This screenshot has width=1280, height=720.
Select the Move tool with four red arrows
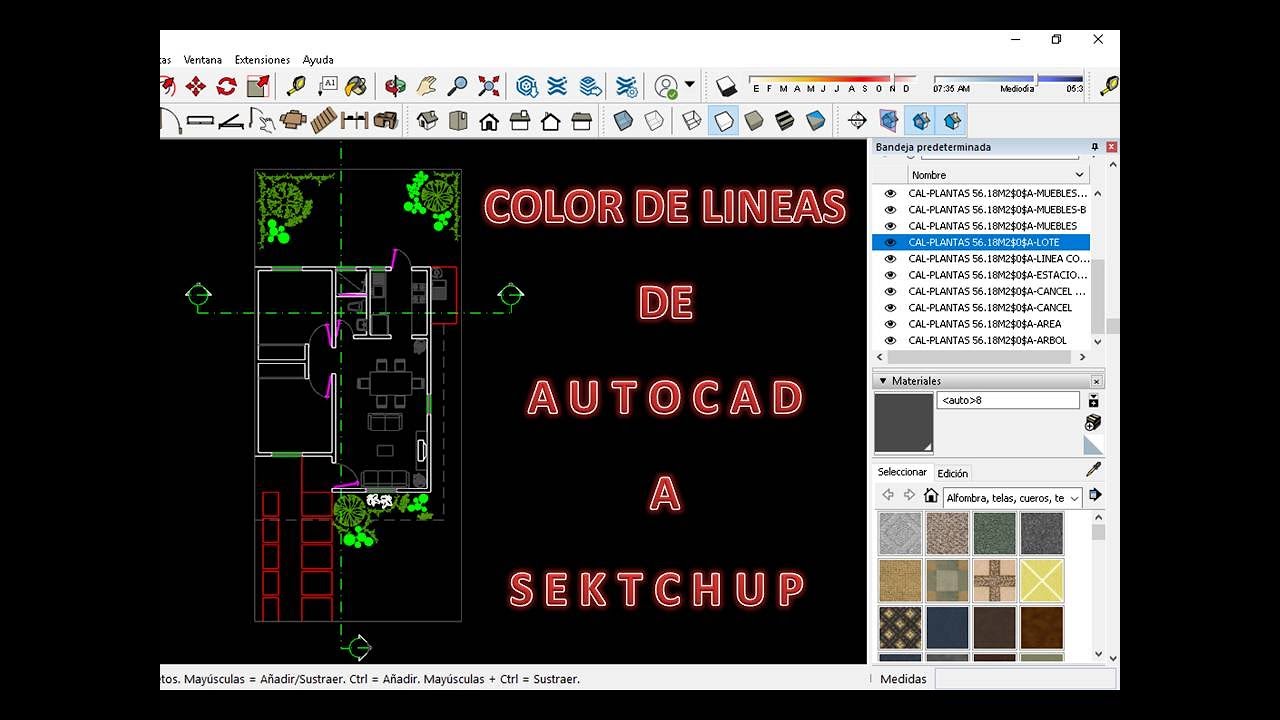pos(195,86)
